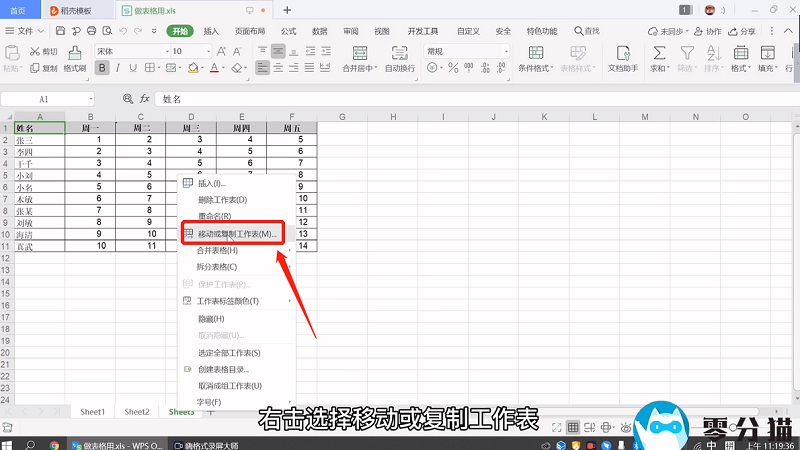Click the Windows Start button
Screen dimensions: 800x450
(x=9, y=442)
